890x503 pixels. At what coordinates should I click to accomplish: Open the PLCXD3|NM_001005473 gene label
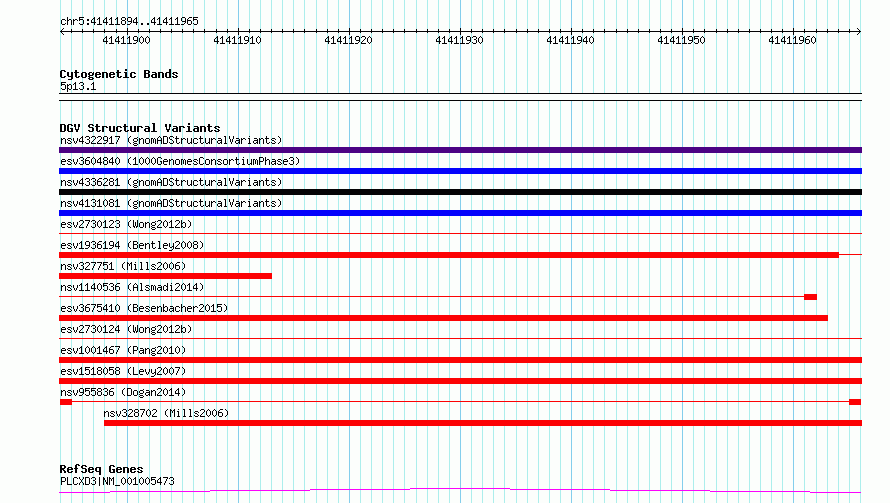[x=117, y=481]
